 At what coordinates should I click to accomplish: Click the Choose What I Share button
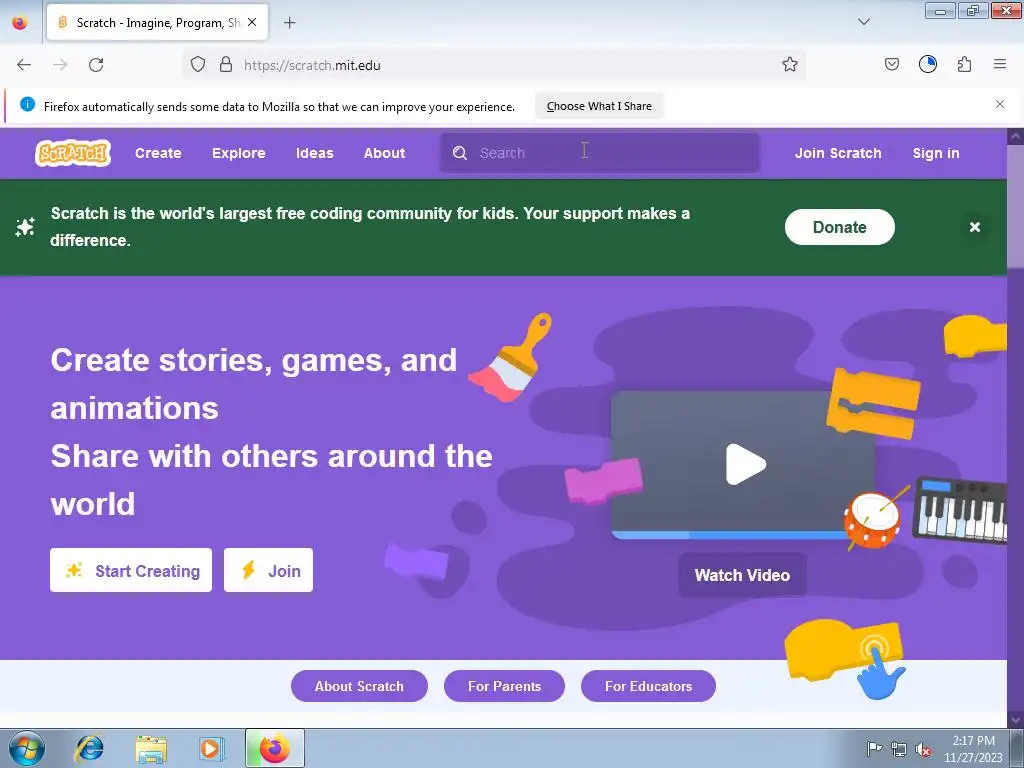point(599,106)
